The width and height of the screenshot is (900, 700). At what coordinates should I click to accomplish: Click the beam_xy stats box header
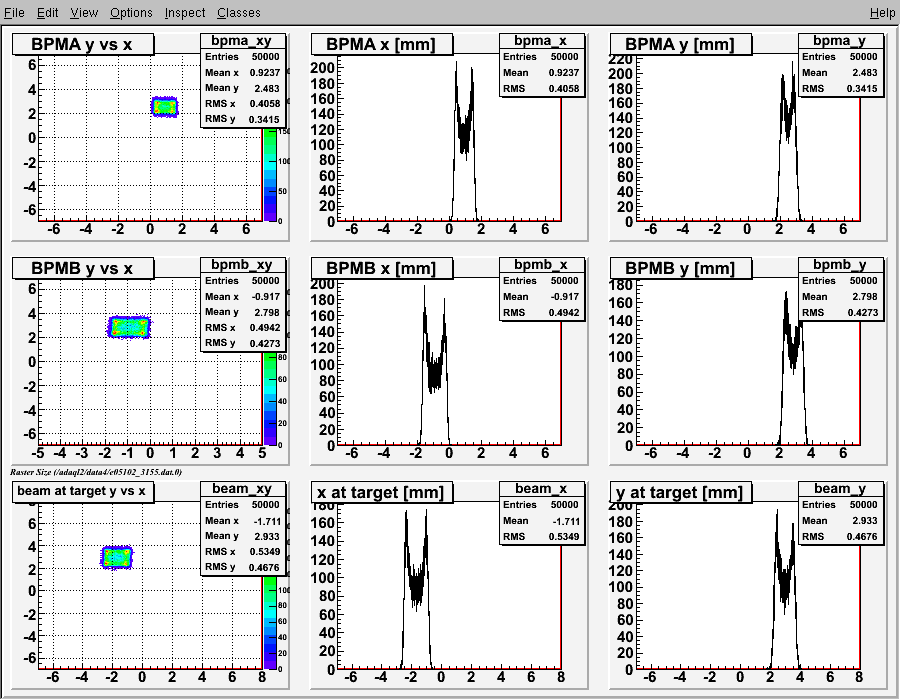(x=242, y=488)
